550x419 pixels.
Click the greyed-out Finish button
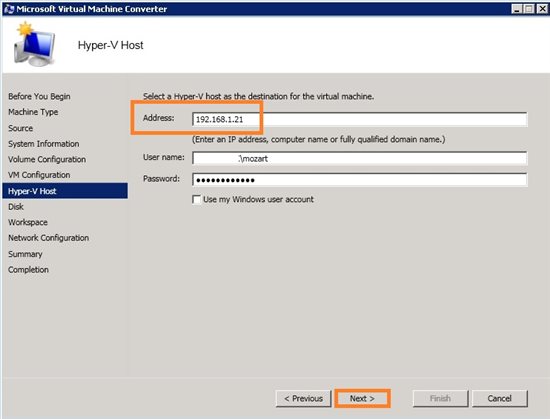(x=441, y=399)
